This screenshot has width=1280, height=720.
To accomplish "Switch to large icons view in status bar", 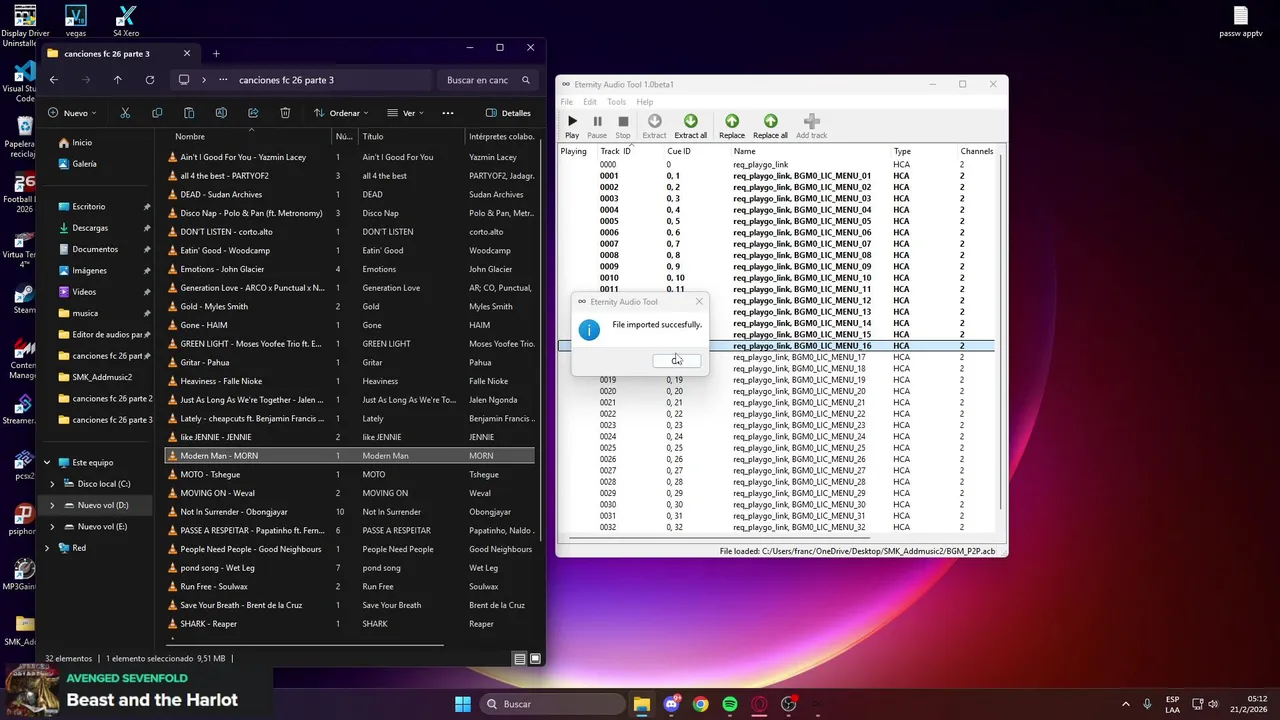I will 535,659.
